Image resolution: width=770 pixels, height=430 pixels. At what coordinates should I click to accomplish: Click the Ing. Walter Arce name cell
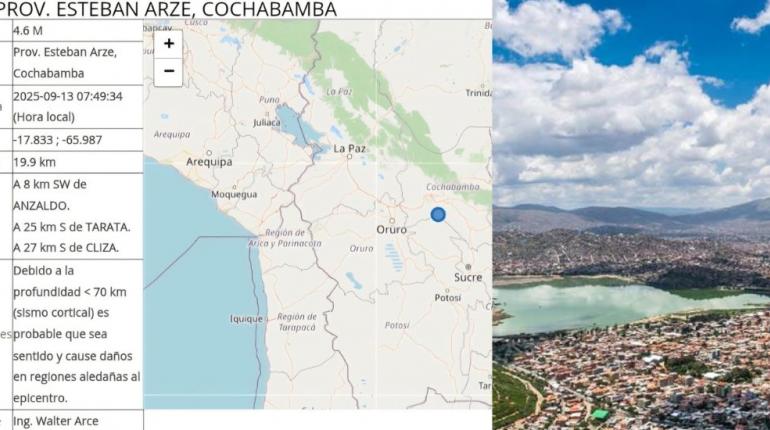[78, 421]
